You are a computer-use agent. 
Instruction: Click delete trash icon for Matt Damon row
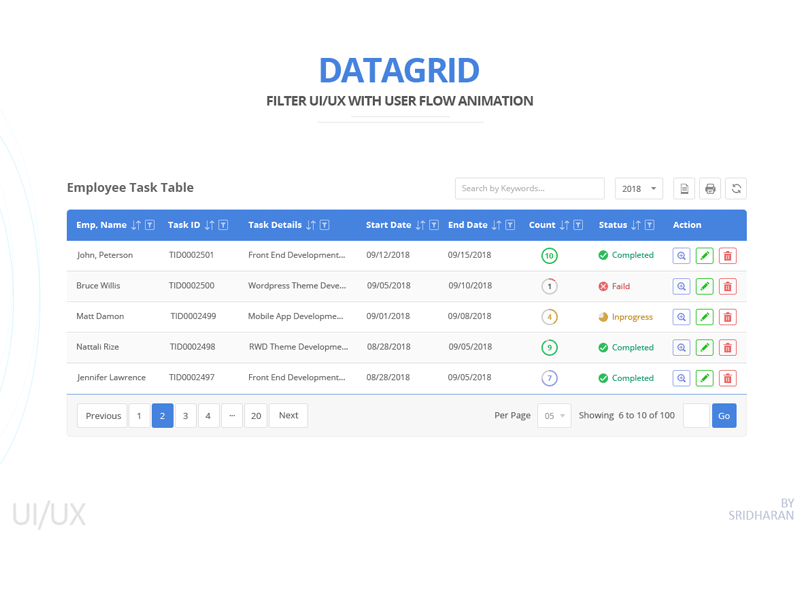coord(727,316)
